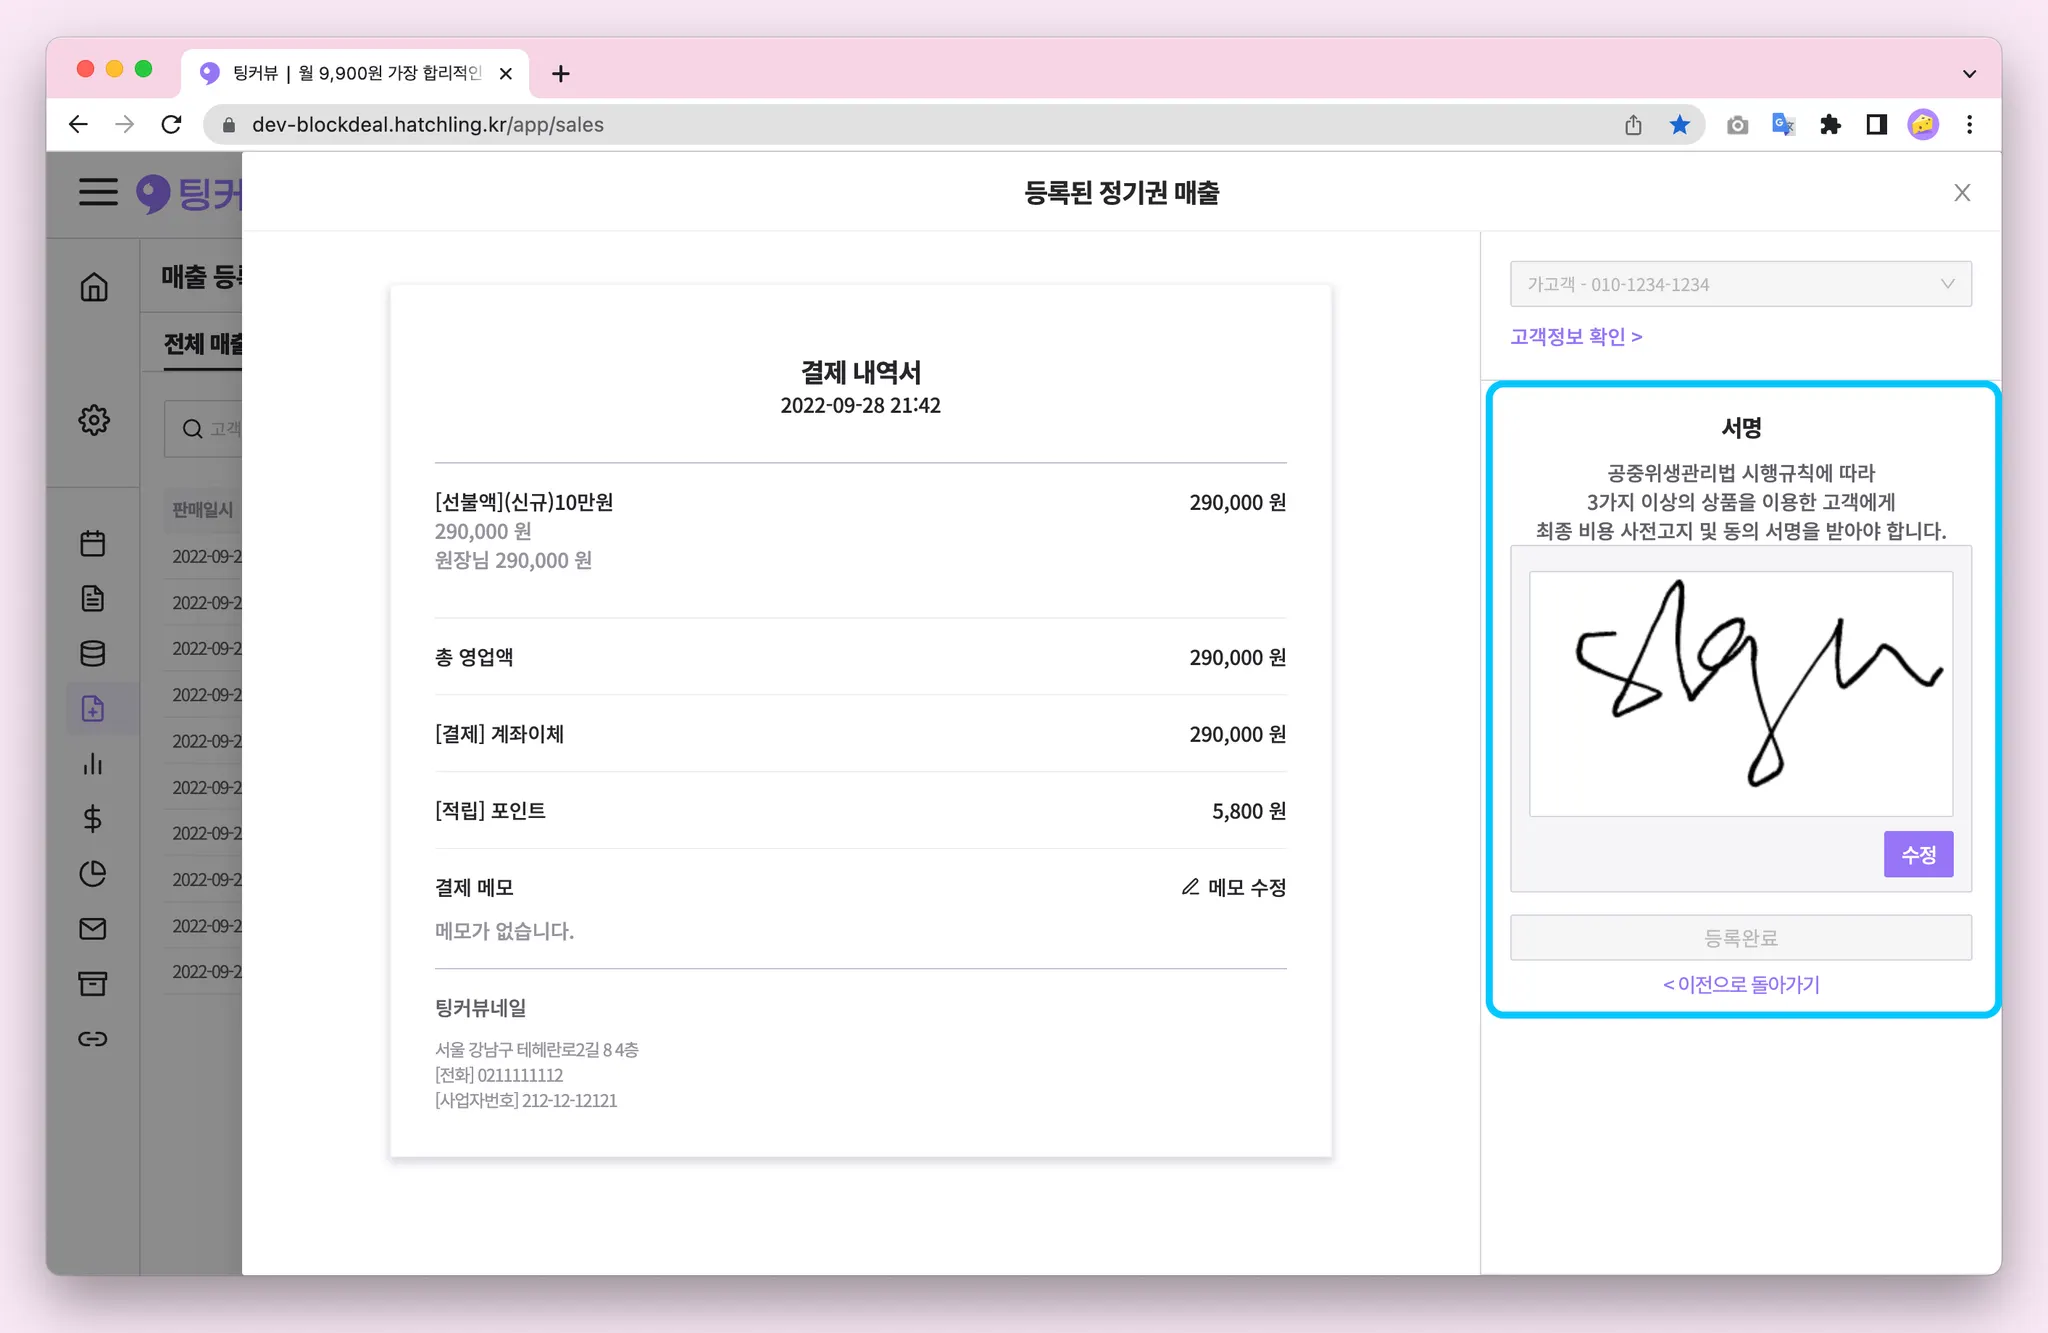Expand the 가고객 customer dropdown

click(1740, 284)
